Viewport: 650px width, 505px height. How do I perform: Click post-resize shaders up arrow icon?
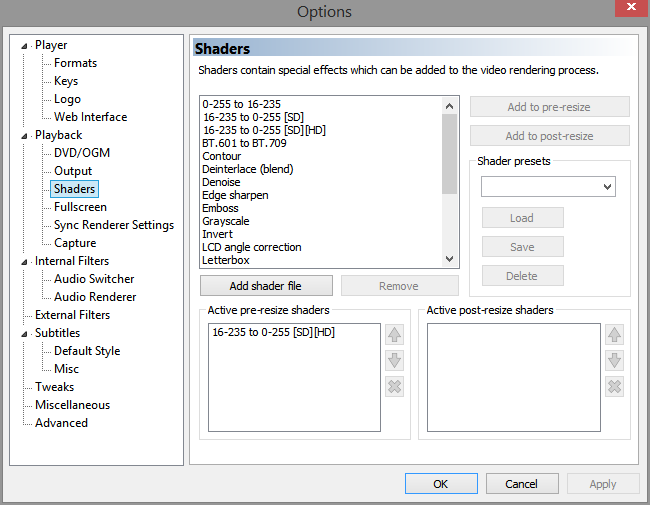tap(614, 335)
